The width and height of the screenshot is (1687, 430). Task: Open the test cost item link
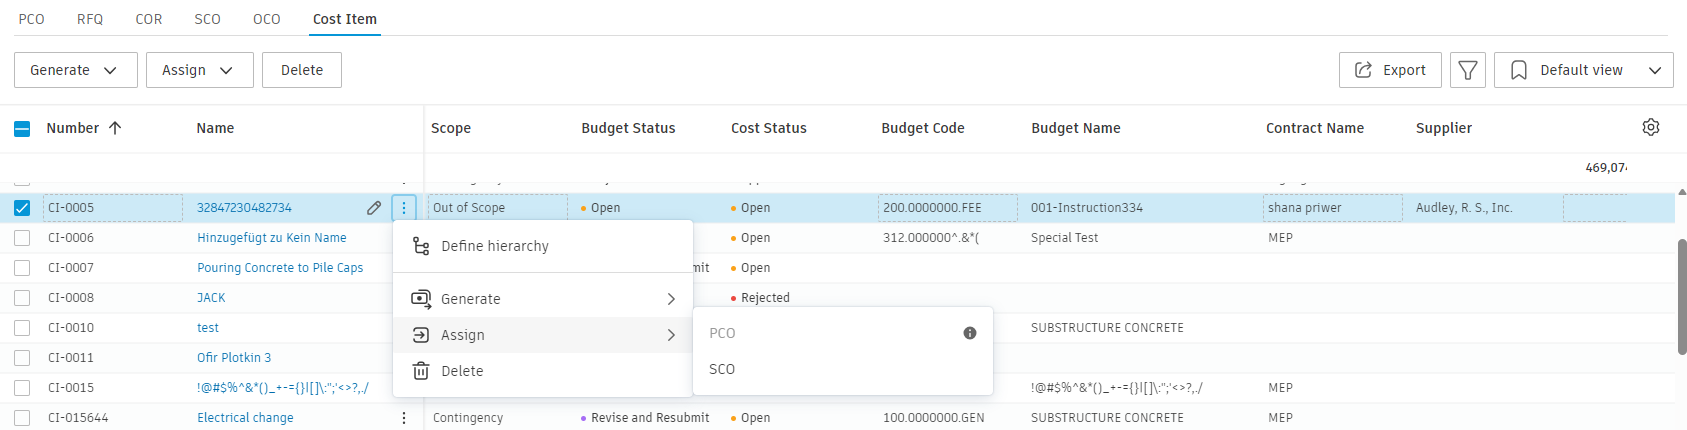[x=208, y=328]
